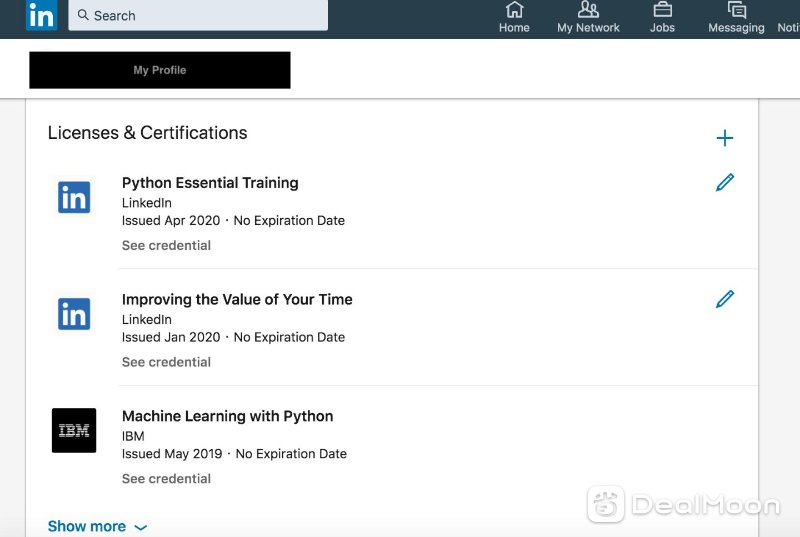See credential for Python Essential Training
Screen dimensions: 800x537
pos(166,245)
